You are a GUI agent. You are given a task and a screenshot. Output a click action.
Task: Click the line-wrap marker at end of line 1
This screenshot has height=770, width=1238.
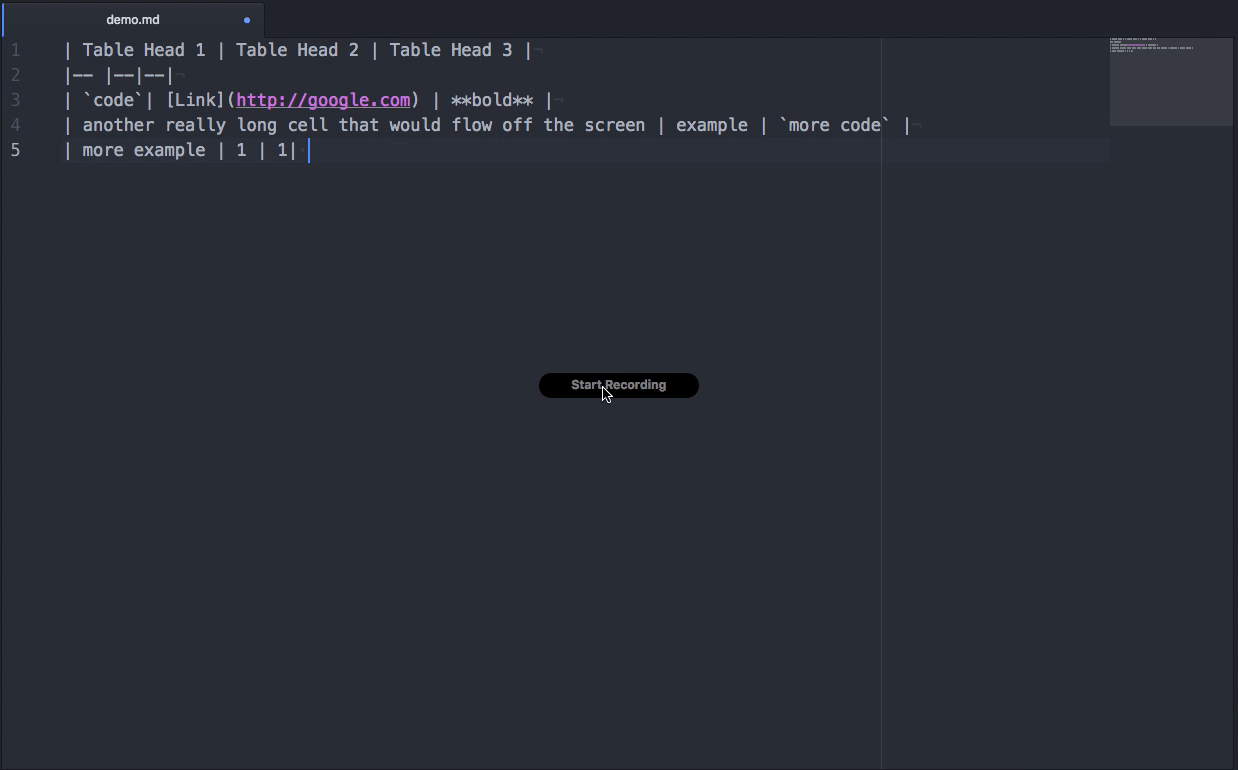pyautogui.click(x=537, y=48)
